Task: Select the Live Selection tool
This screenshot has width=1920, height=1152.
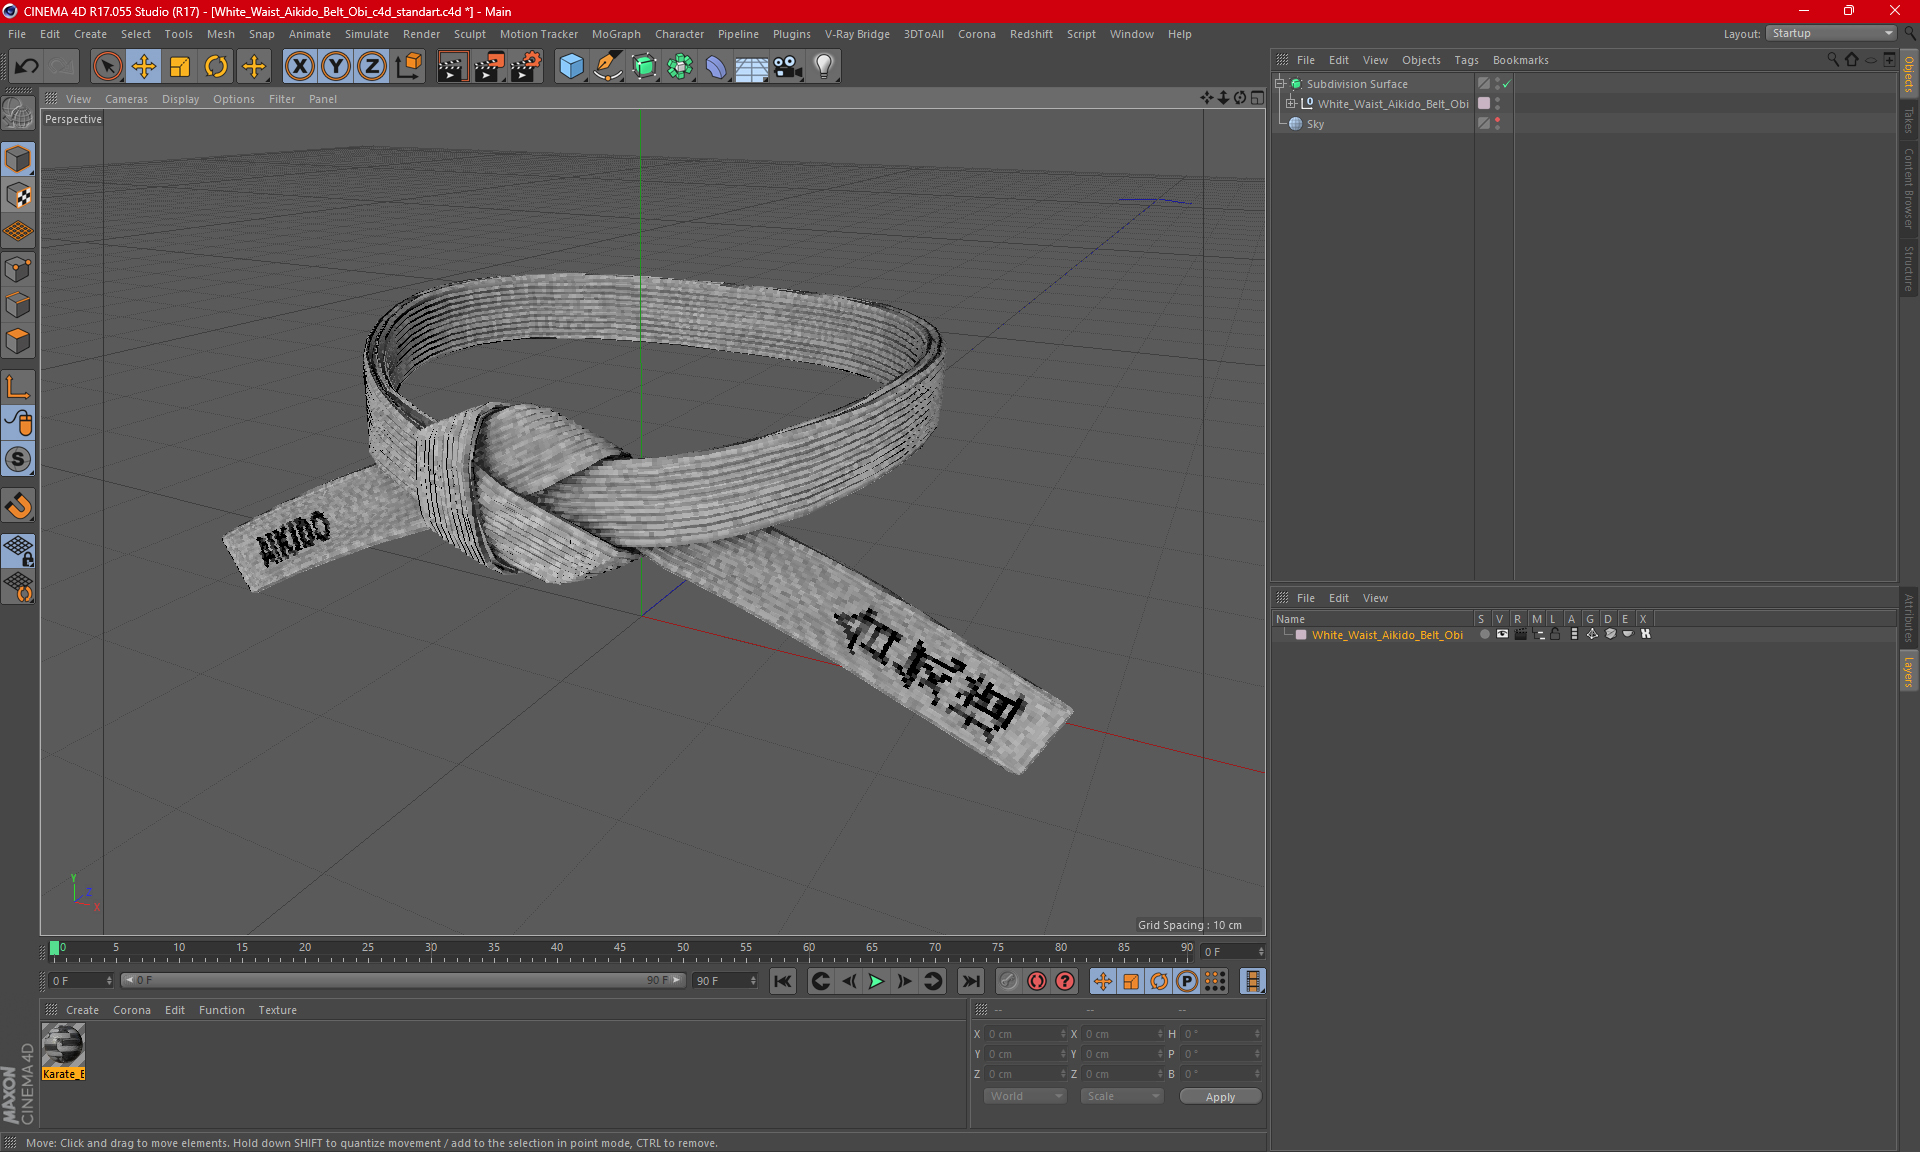Action: click(x=107, y=67)
